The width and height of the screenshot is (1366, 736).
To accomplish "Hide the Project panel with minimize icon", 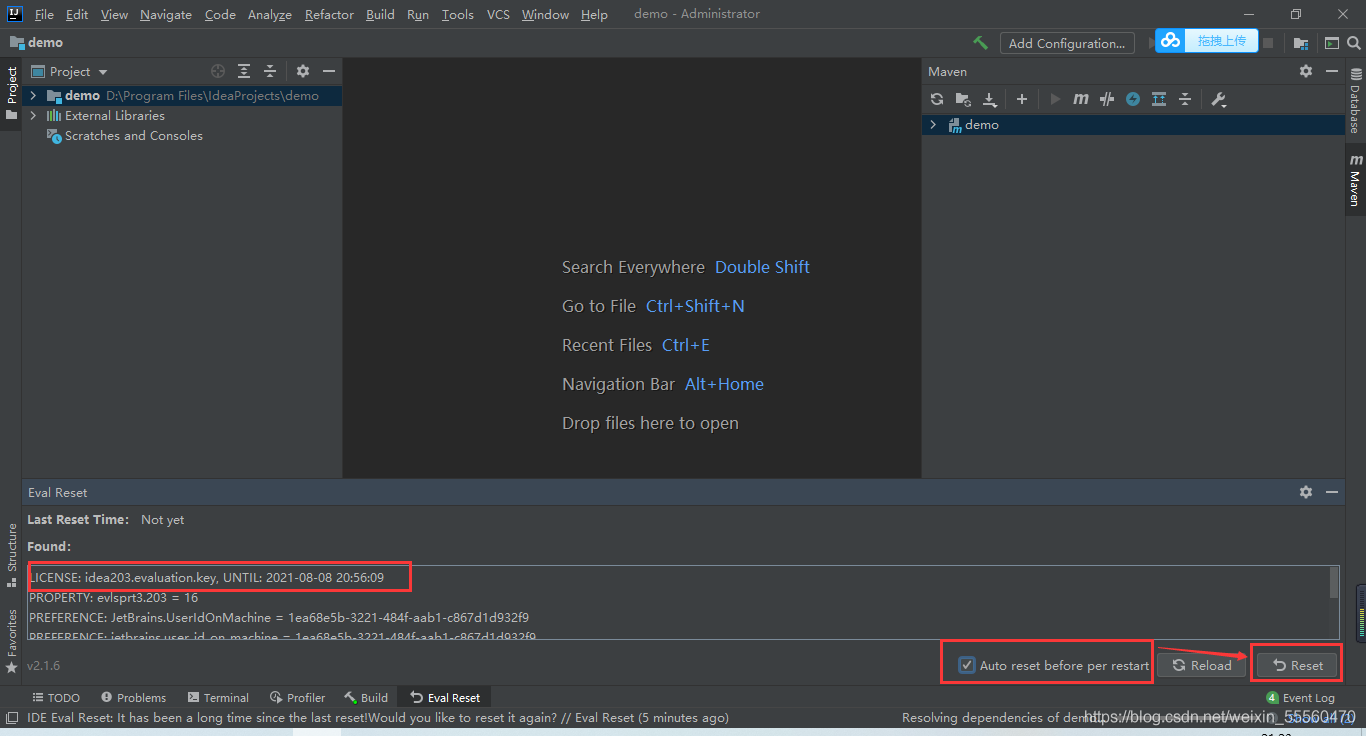I will click(x=328, y=71).
